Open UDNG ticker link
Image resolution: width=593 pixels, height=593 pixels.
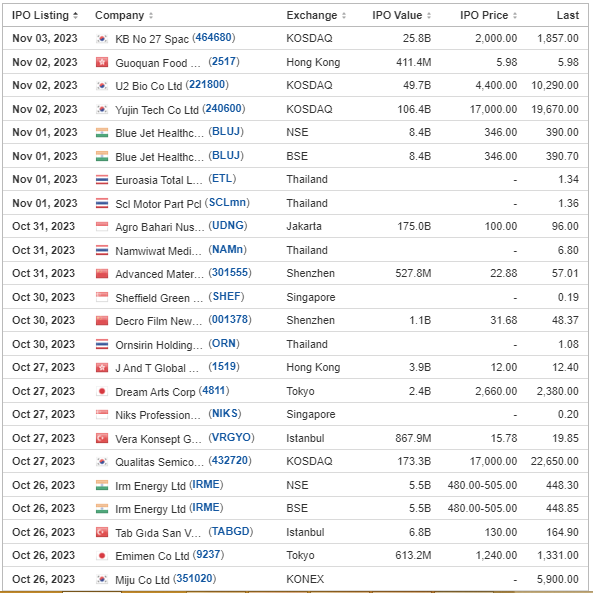[228, 225]
